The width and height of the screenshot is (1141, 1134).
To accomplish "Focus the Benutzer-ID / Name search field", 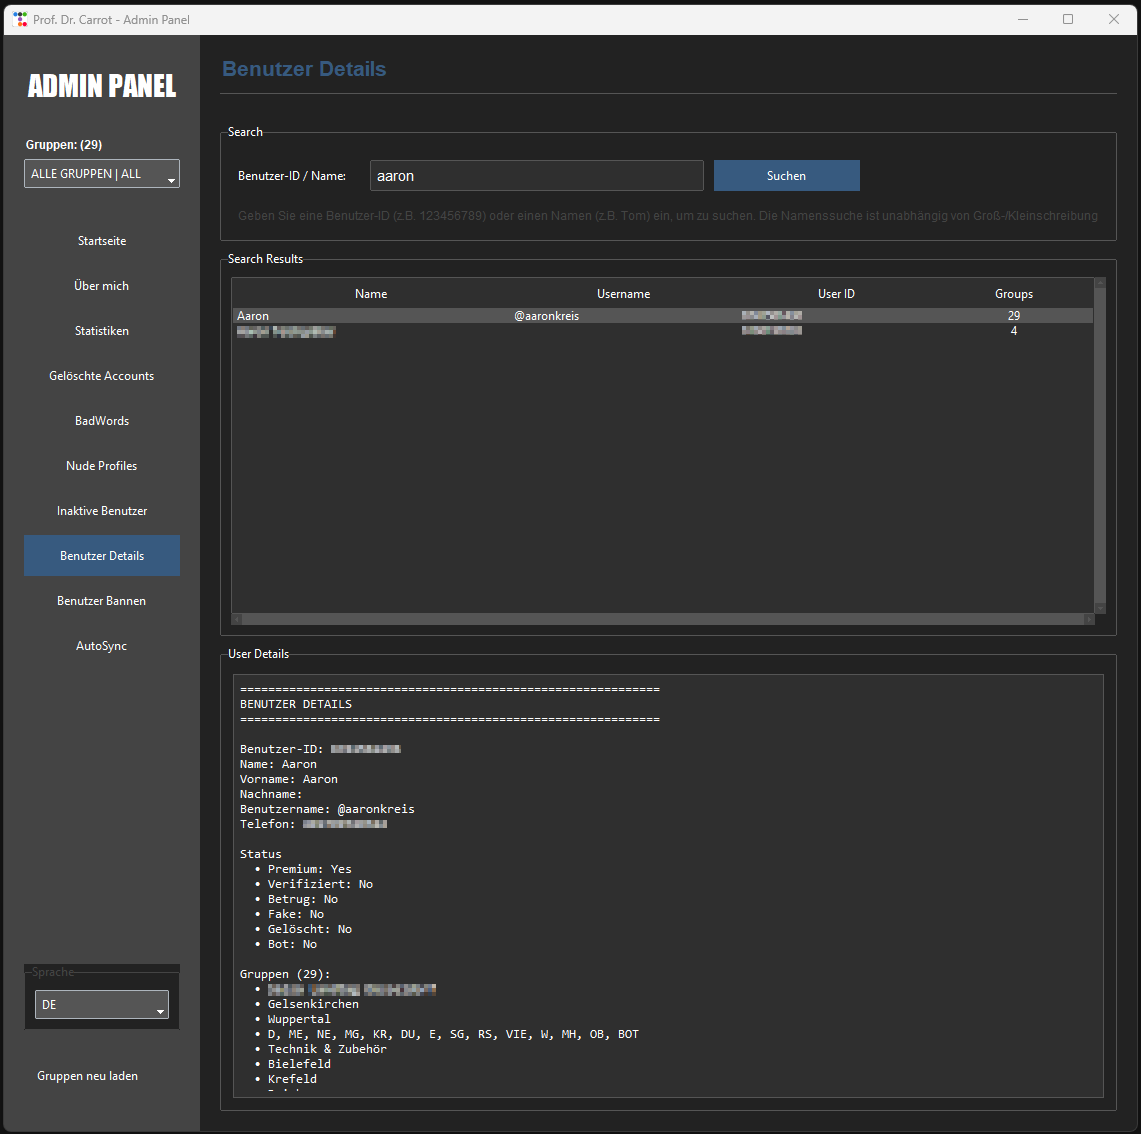I will (536, 176).
